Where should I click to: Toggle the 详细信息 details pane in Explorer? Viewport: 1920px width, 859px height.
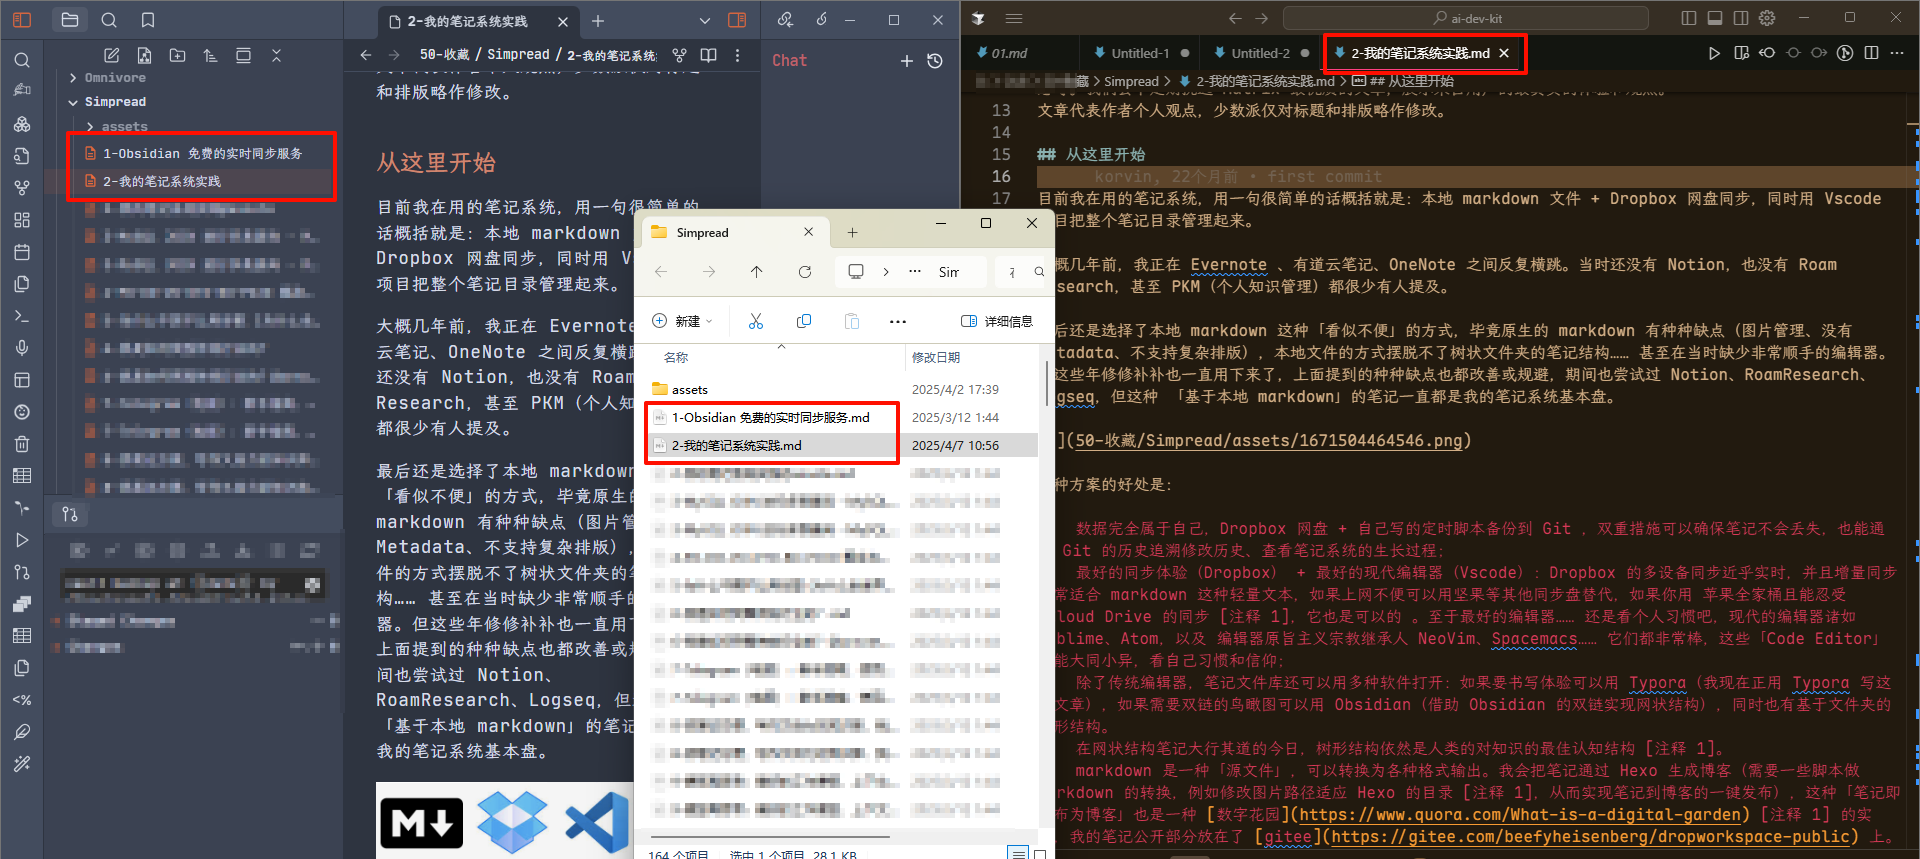click(x=996, y=321)
